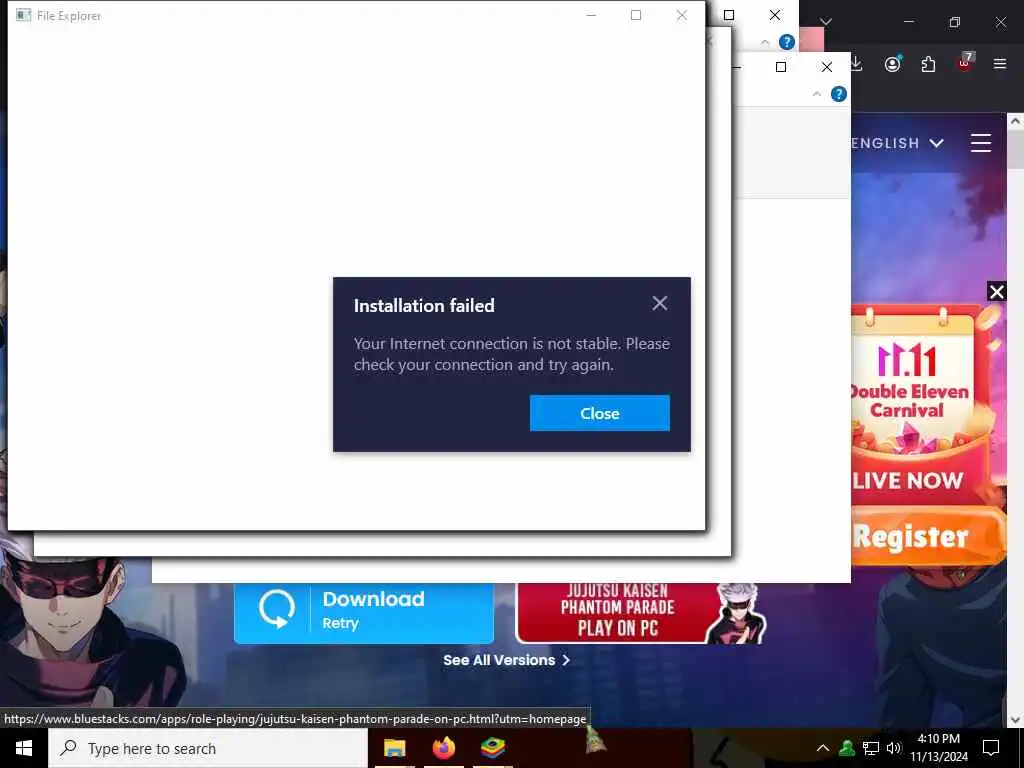Viewport: 1024px width, 768px height.
Task: Maximize the middle Explorer window
Action: (780, 67)
